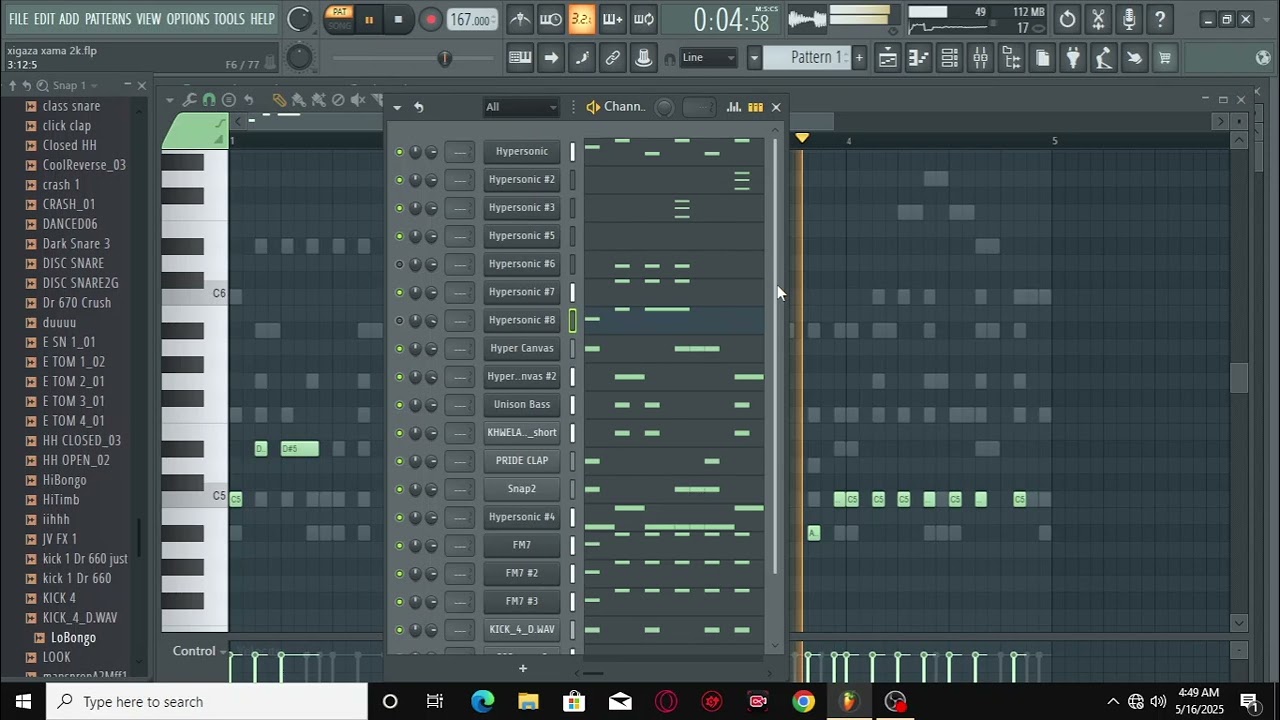Open the pattern selector arrow before Pattern 1

[754, 58]
